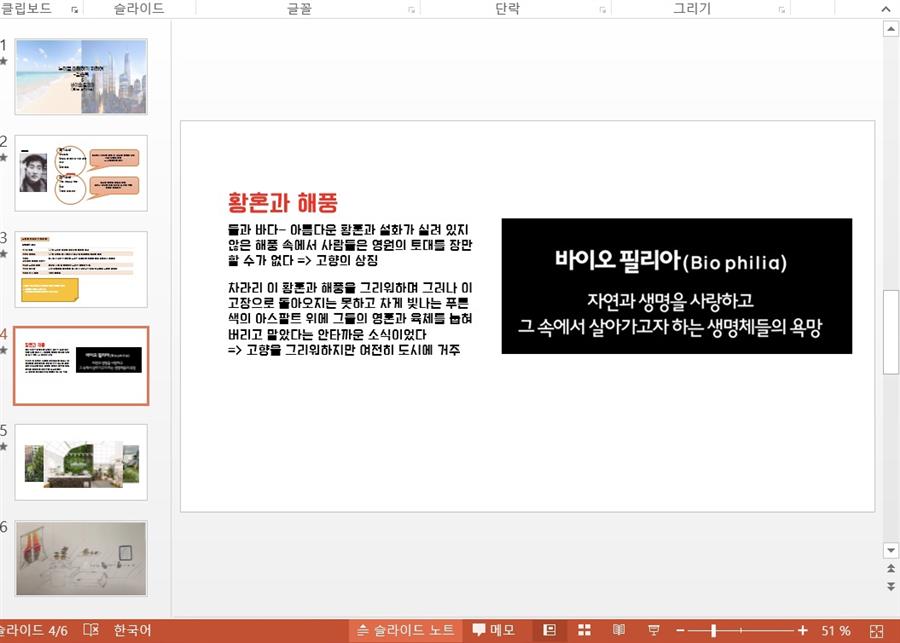Select slide 1 beach and city thumbnail
The image size is (900, 643).
81,76
